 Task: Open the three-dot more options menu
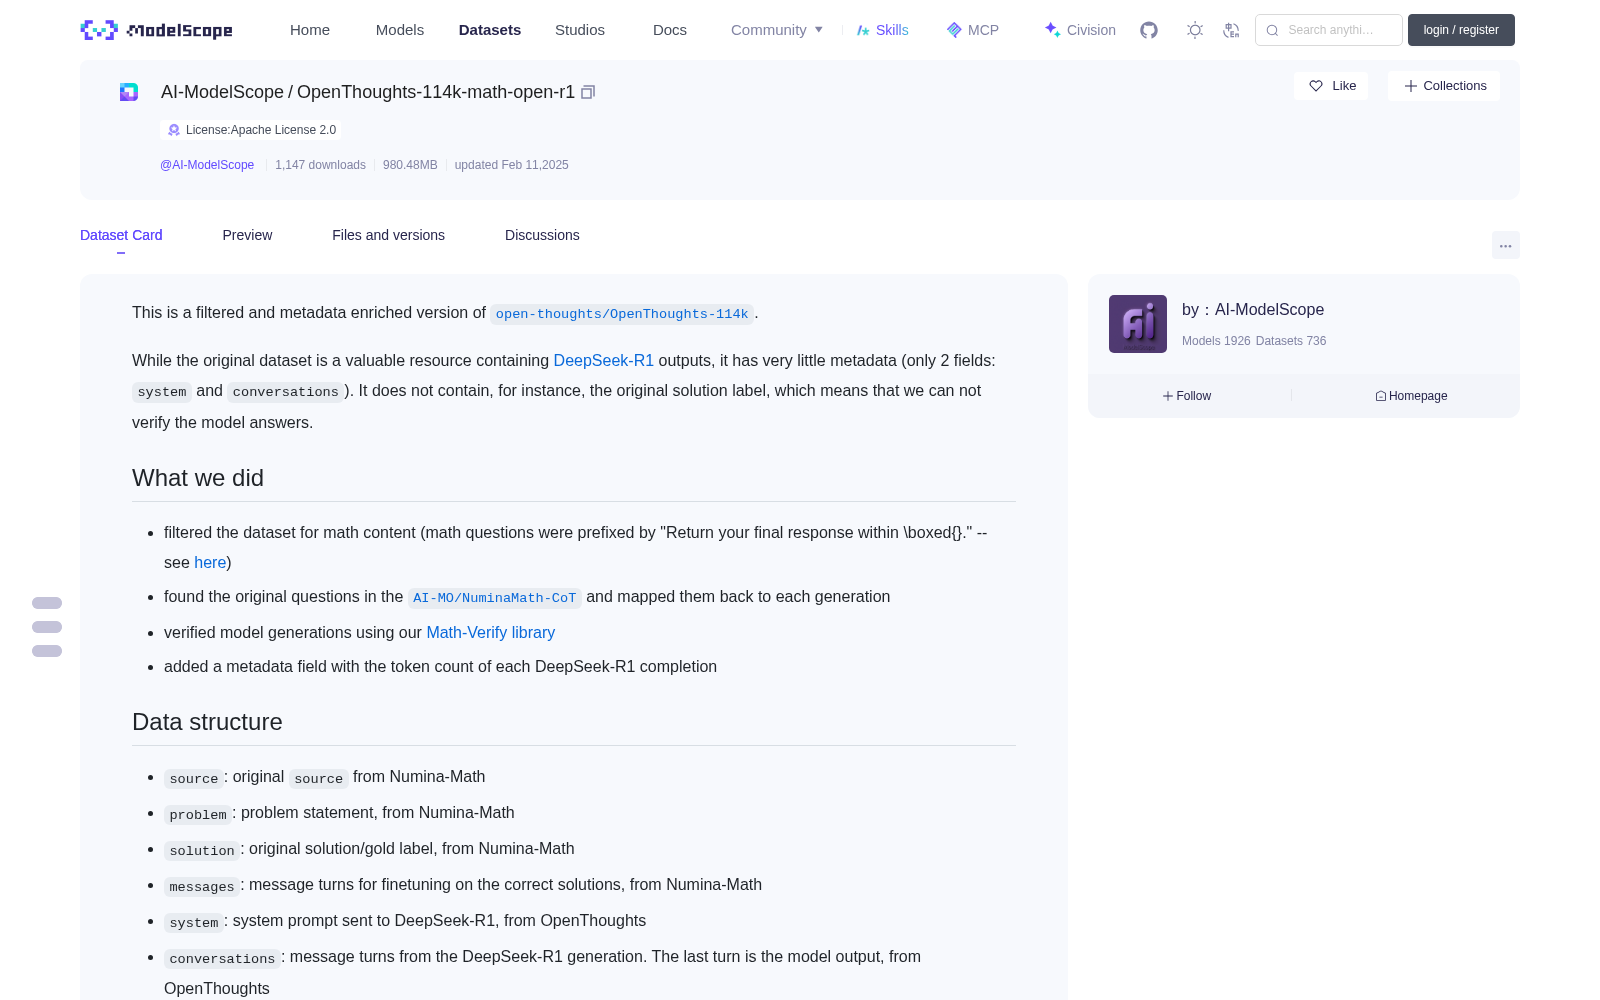[x=1505, y=245]
